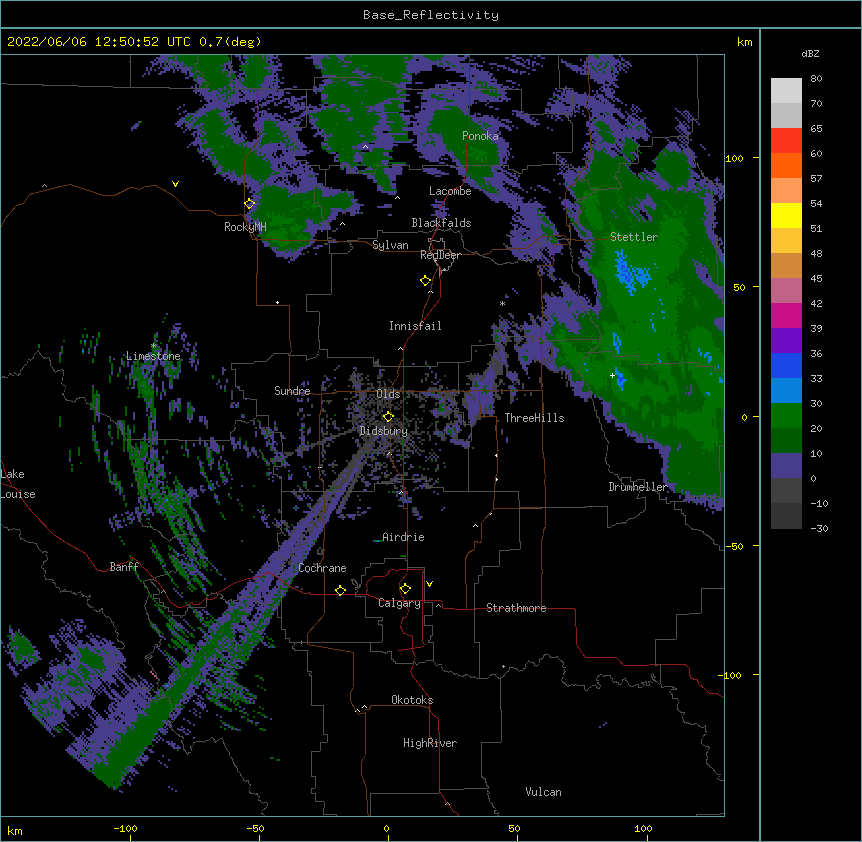
Task: Click the Innisfail label
Action: coord(415,326)
